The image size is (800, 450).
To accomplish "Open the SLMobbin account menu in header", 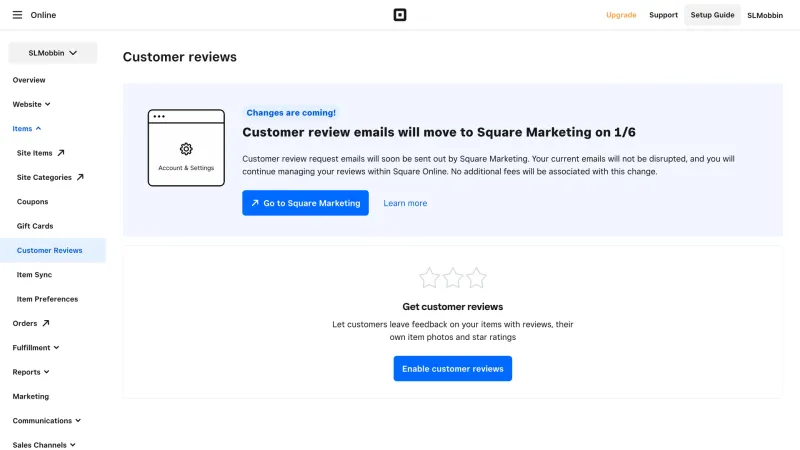I will click(765, 15).
